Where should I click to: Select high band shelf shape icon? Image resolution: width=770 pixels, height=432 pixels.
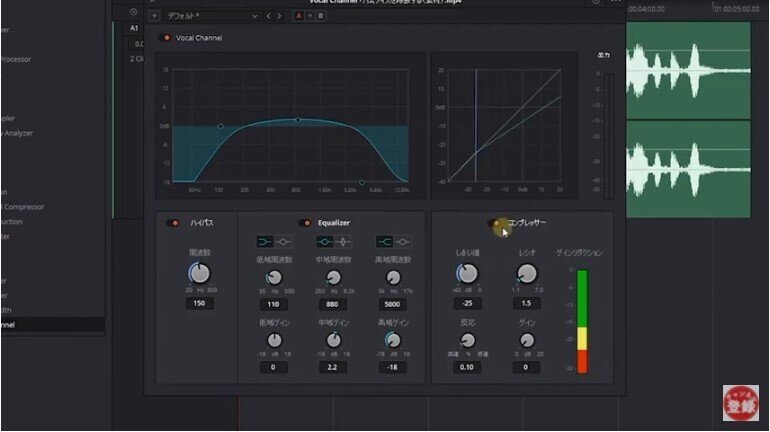point(384,242)
